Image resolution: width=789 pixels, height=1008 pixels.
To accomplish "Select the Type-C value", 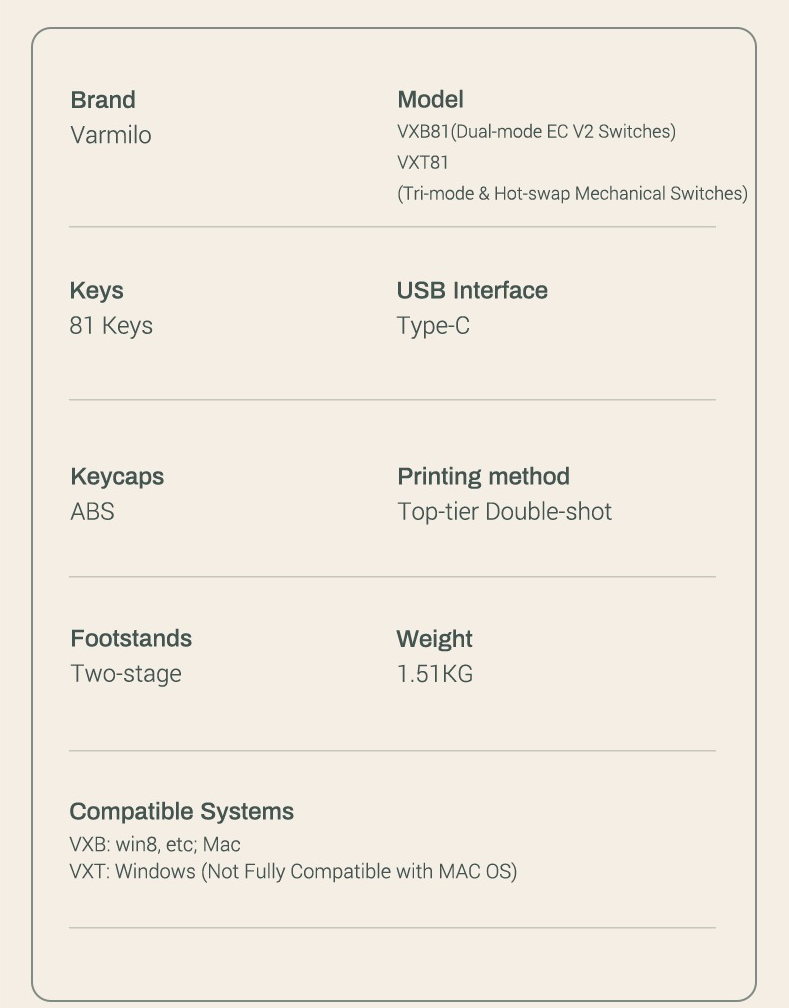I will coord(433,325).
